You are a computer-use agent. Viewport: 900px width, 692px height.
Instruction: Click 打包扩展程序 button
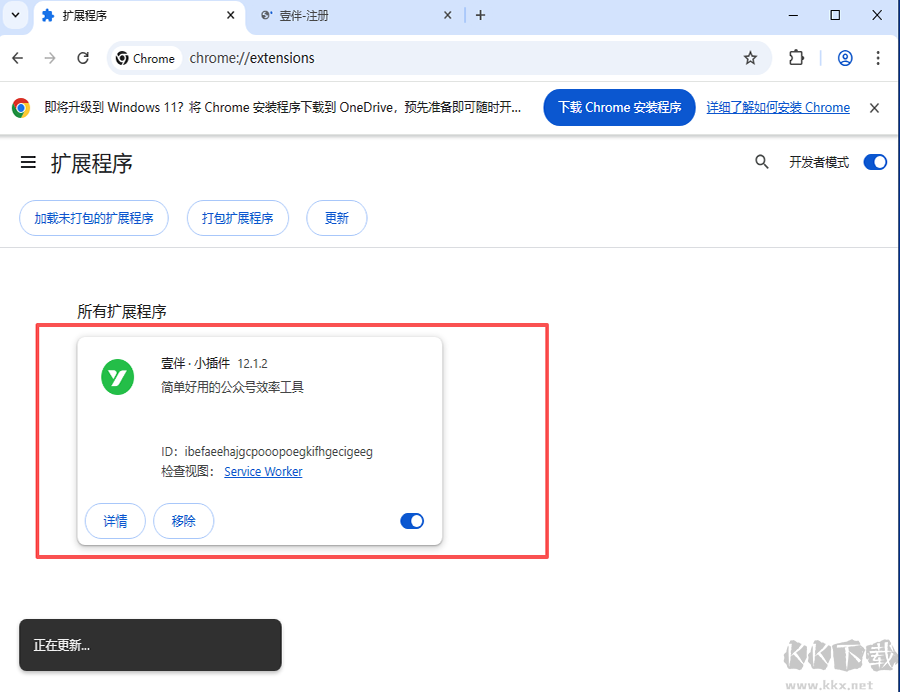(x=238, y=218)
